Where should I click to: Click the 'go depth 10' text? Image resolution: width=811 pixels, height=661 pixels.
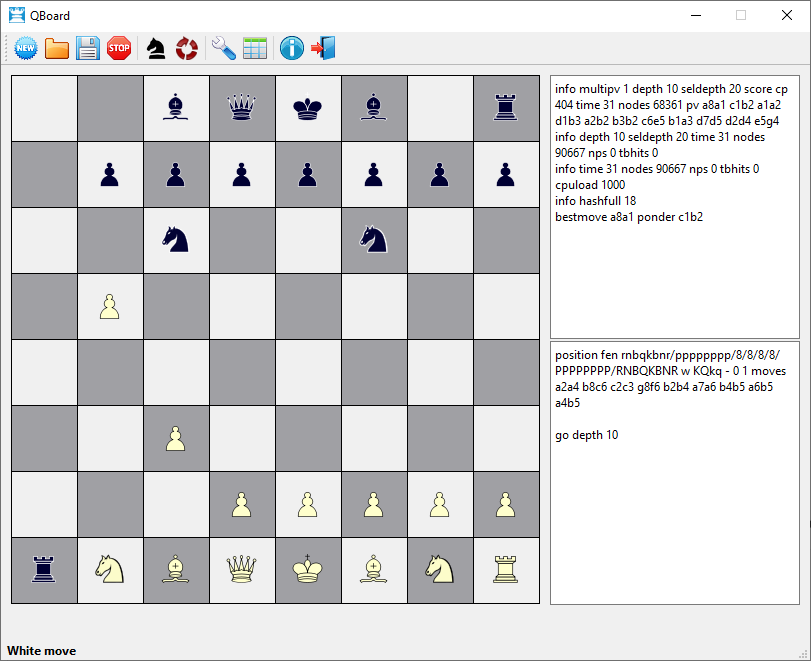[587, 435]
